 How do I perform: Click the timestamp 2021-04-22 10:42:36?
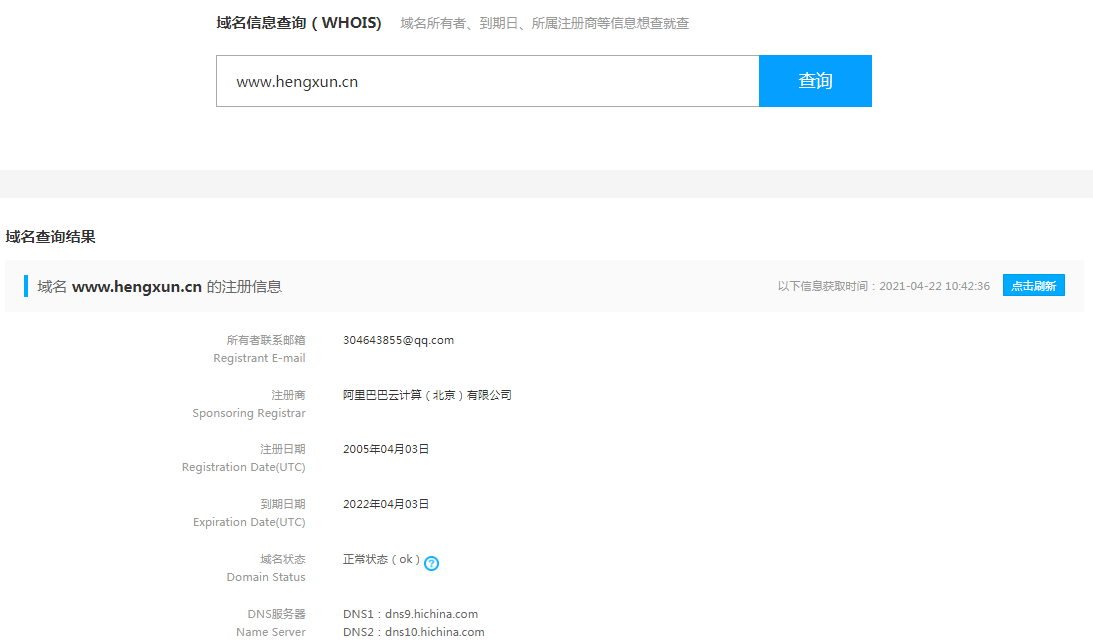[x=935, y=285]
